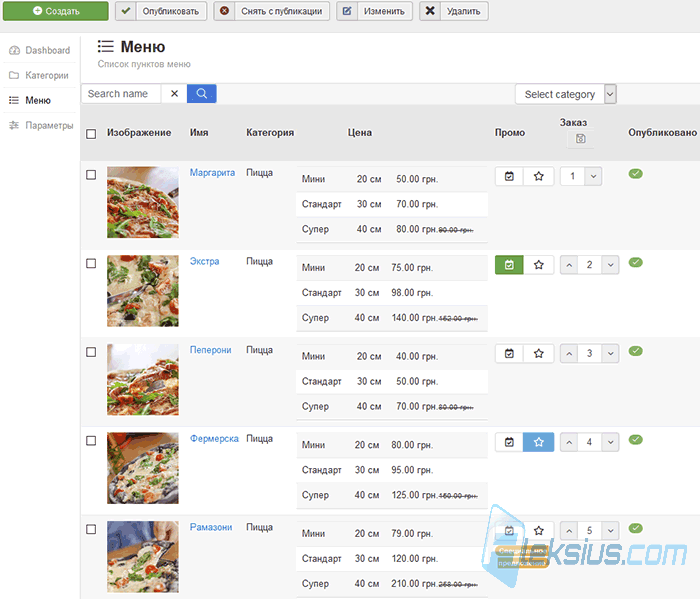Toggle published status for Фермерска
Viewport: 700px width, 599px height.
pyautogui.click(x=636, y=440)
